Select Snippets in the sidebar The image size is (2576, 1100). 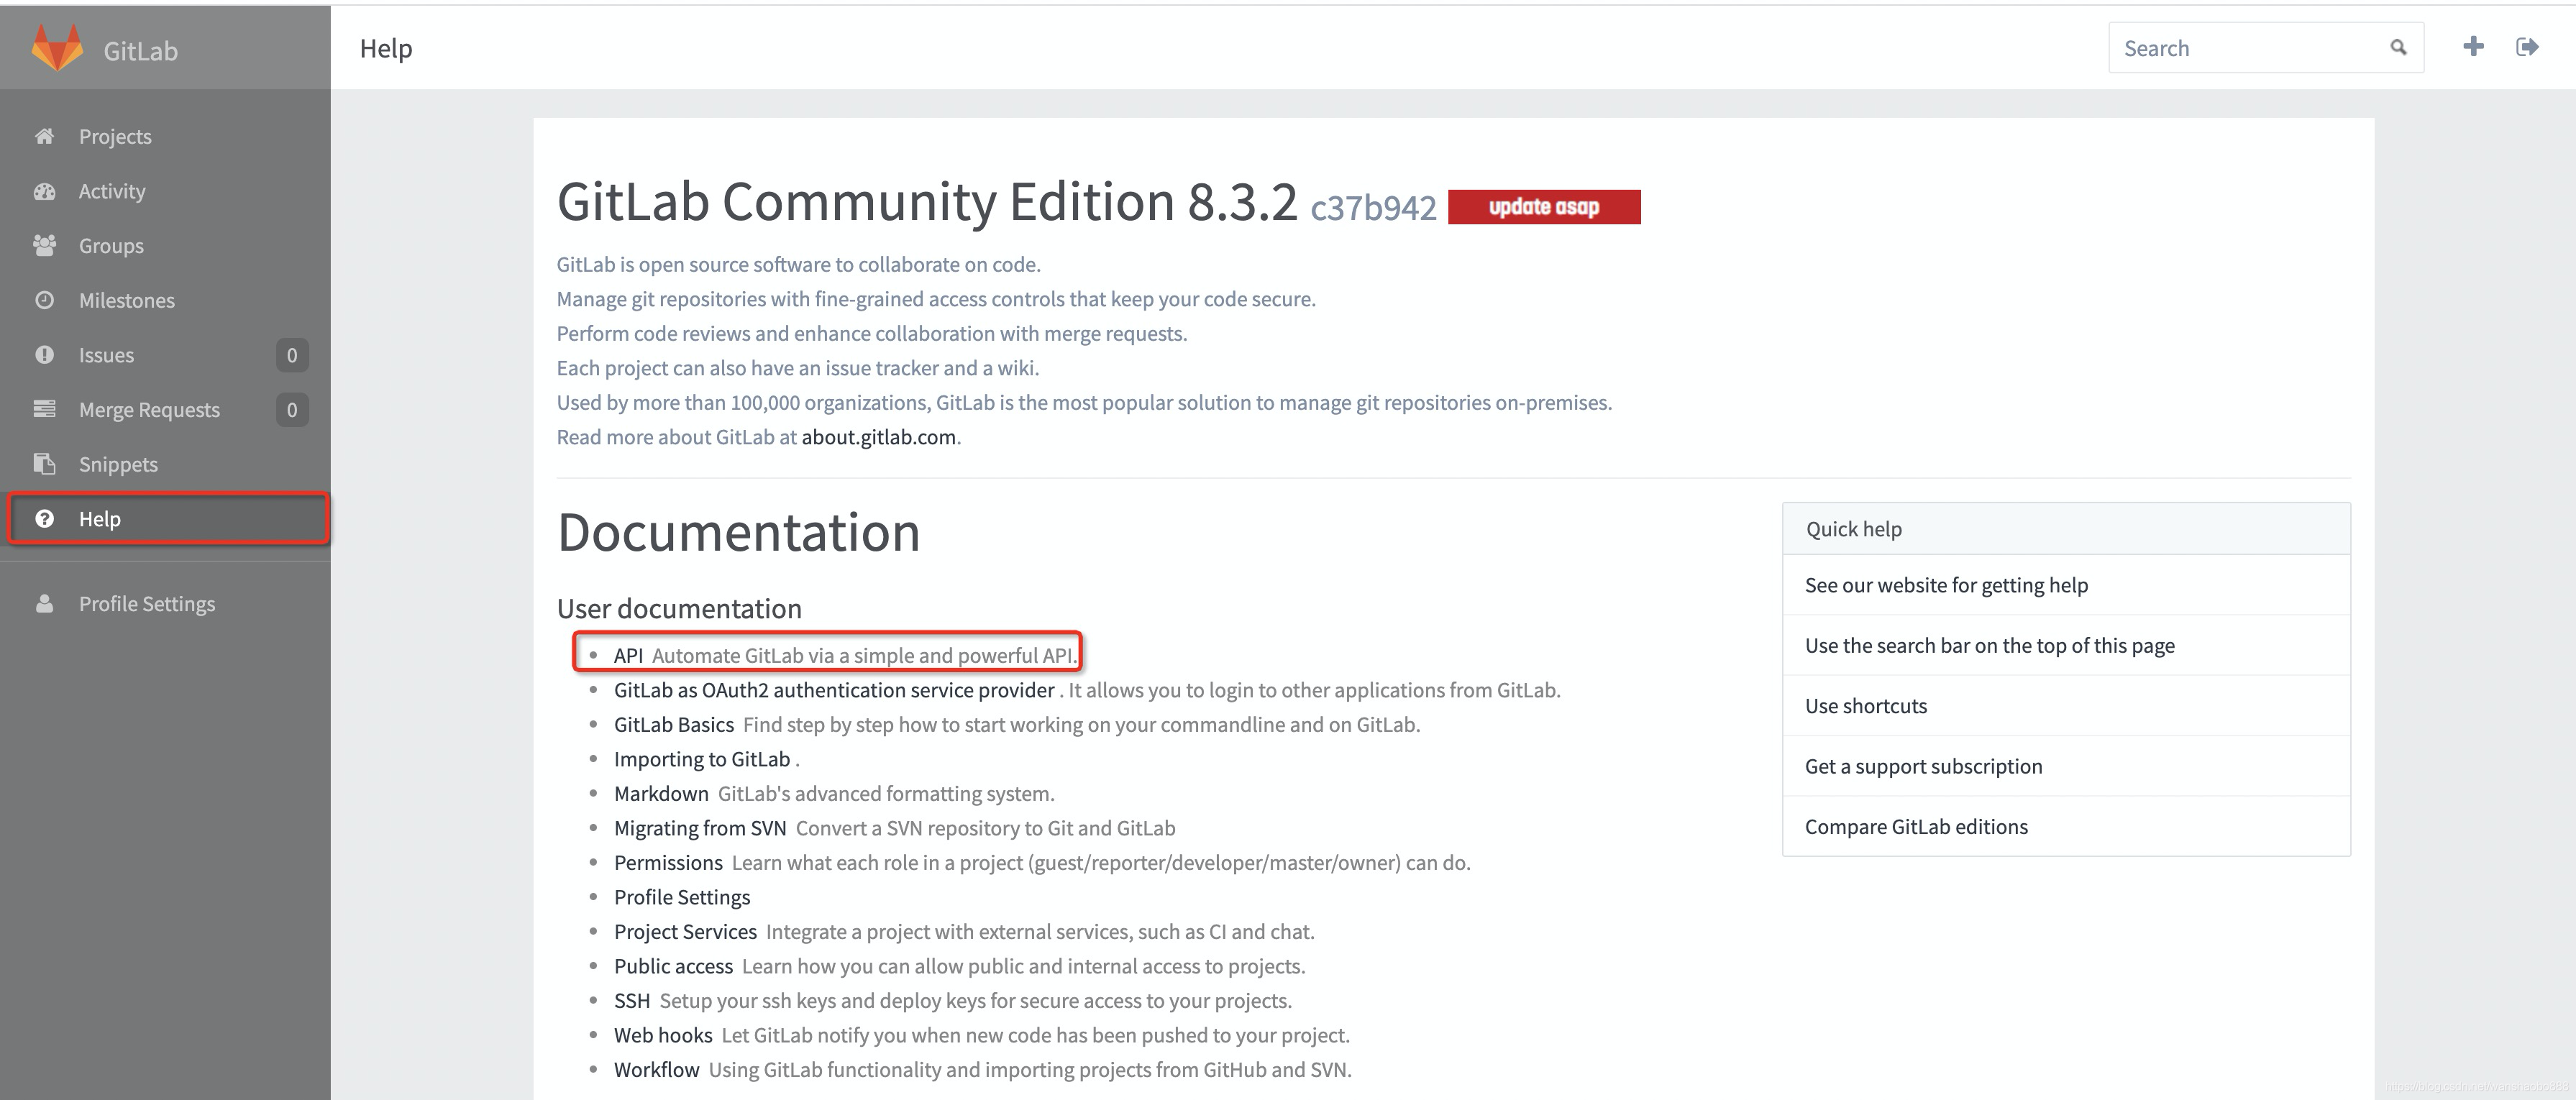165,464
